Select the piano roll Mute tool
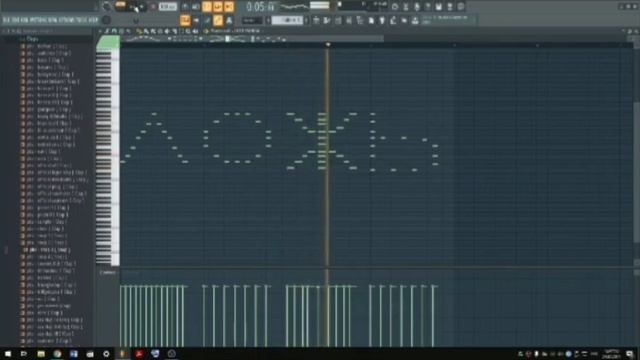 [x=167, y=31]
